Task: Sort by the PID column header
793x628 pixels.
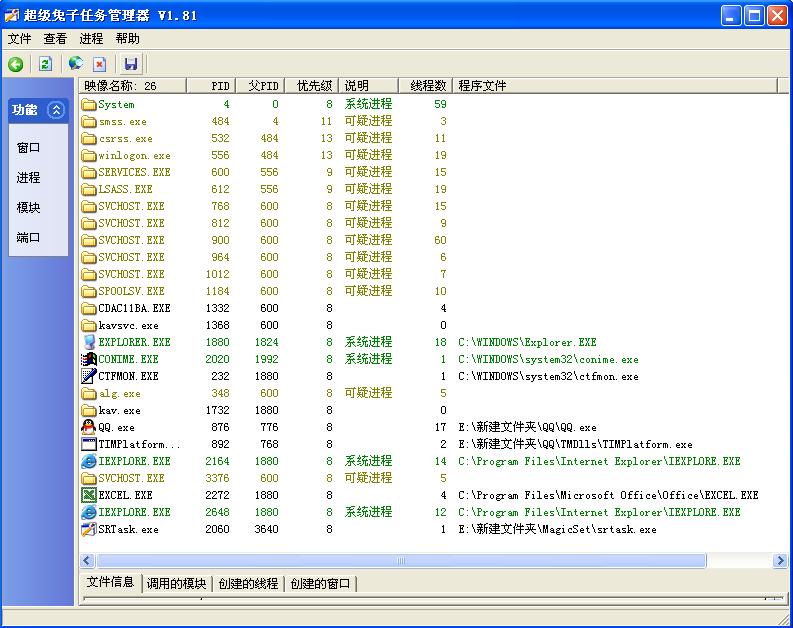Action: coord(211,86)
